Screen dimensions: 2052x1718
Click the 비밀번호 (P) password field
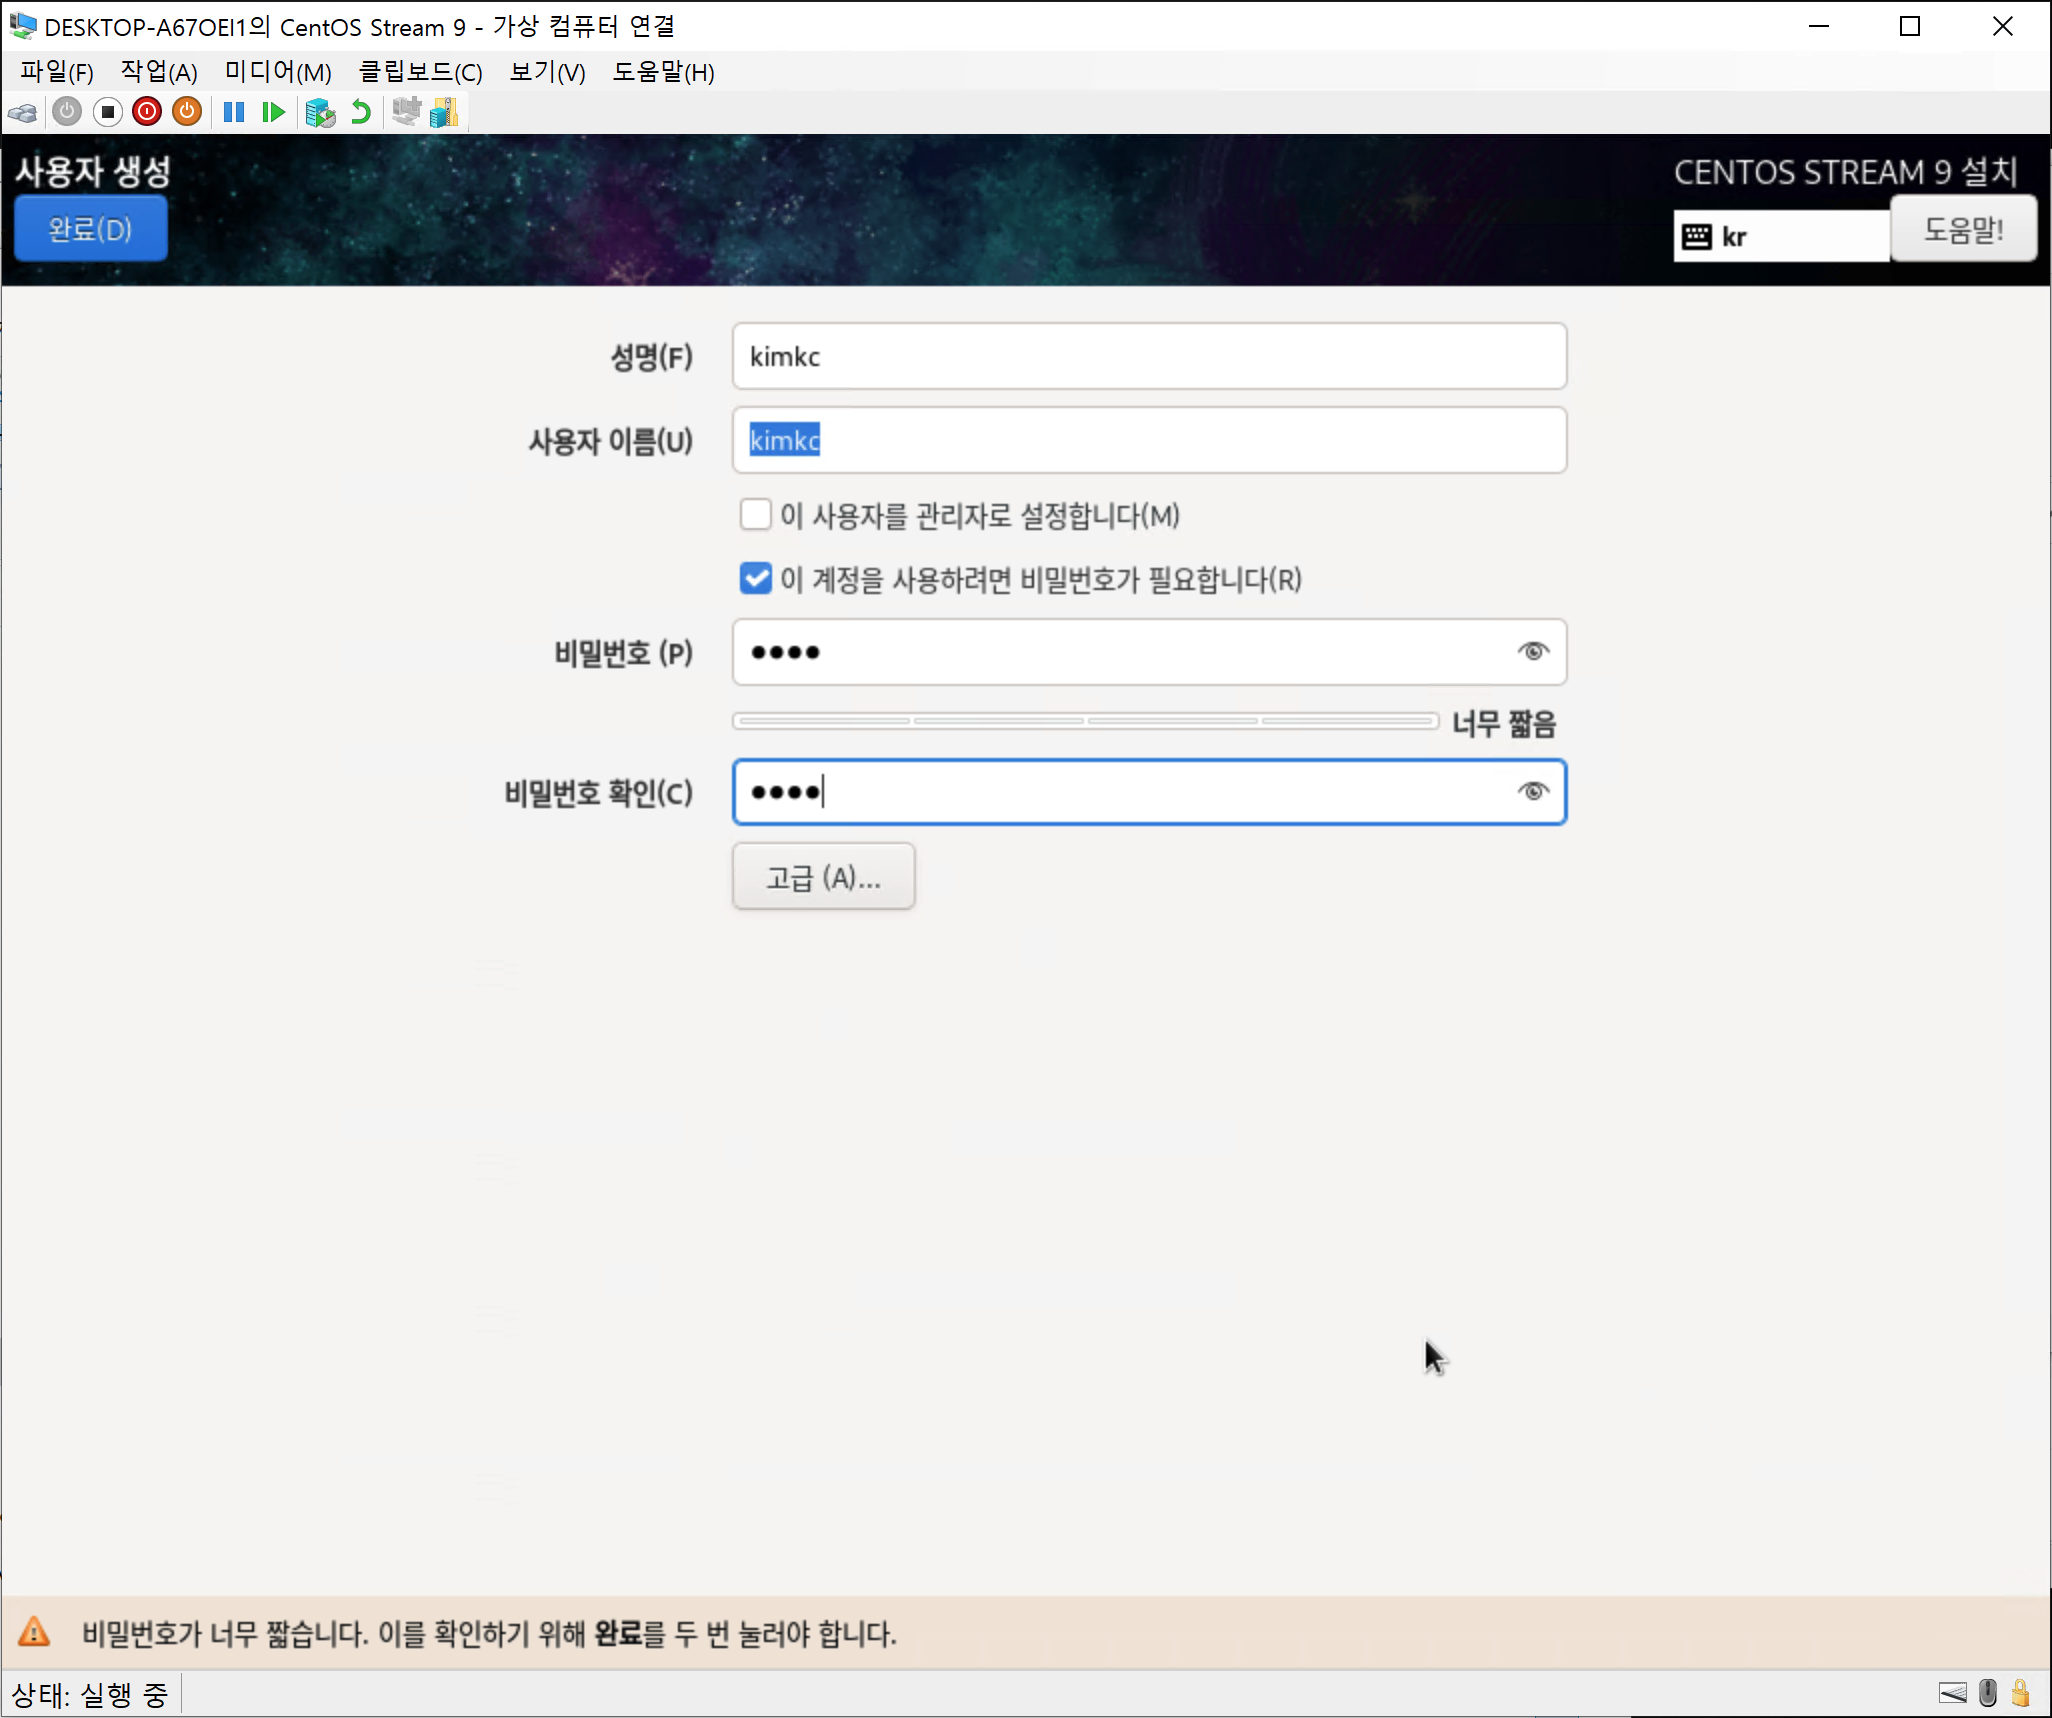1149,652
